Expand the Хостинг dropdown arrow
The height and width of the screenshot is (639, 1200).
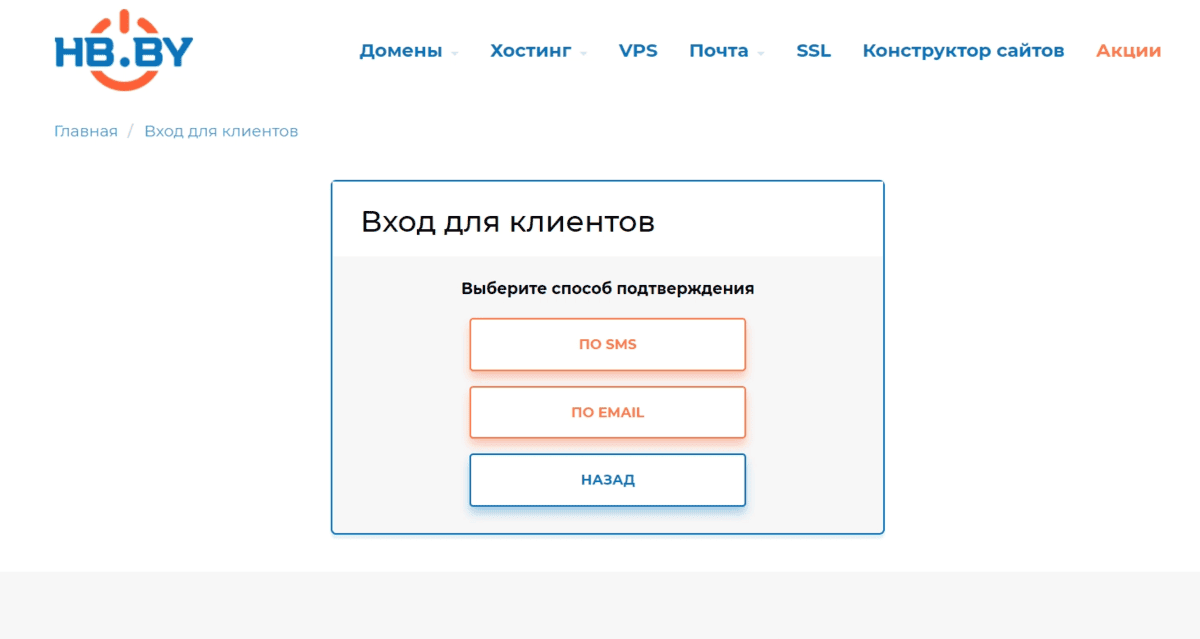pos(584,53)
